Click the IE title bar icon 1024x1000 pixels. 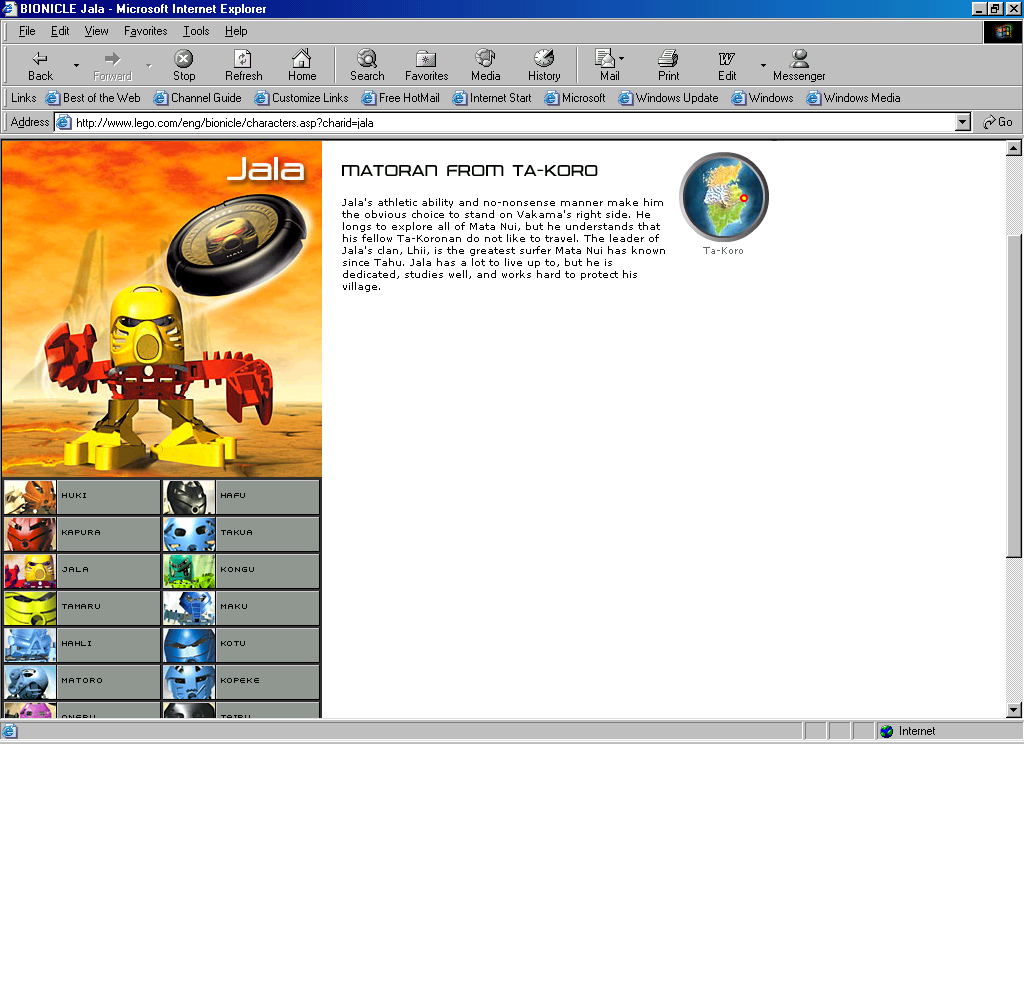(9, 8)
